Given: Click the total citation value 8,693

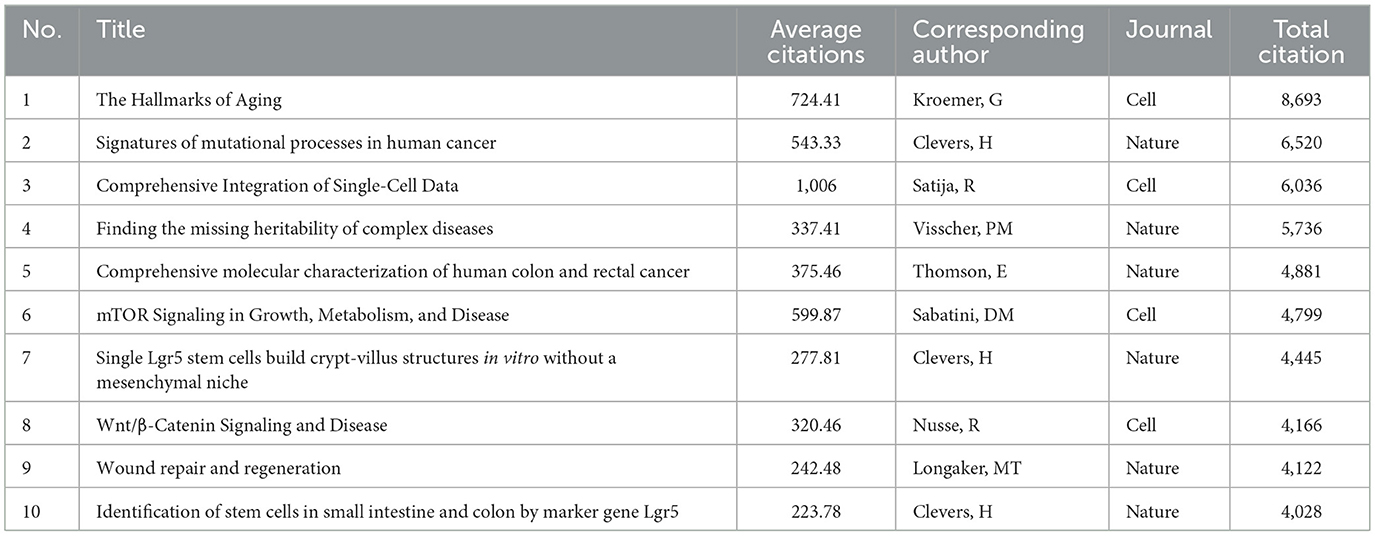Looking at the screenshot, I should tap(1301, 100).
